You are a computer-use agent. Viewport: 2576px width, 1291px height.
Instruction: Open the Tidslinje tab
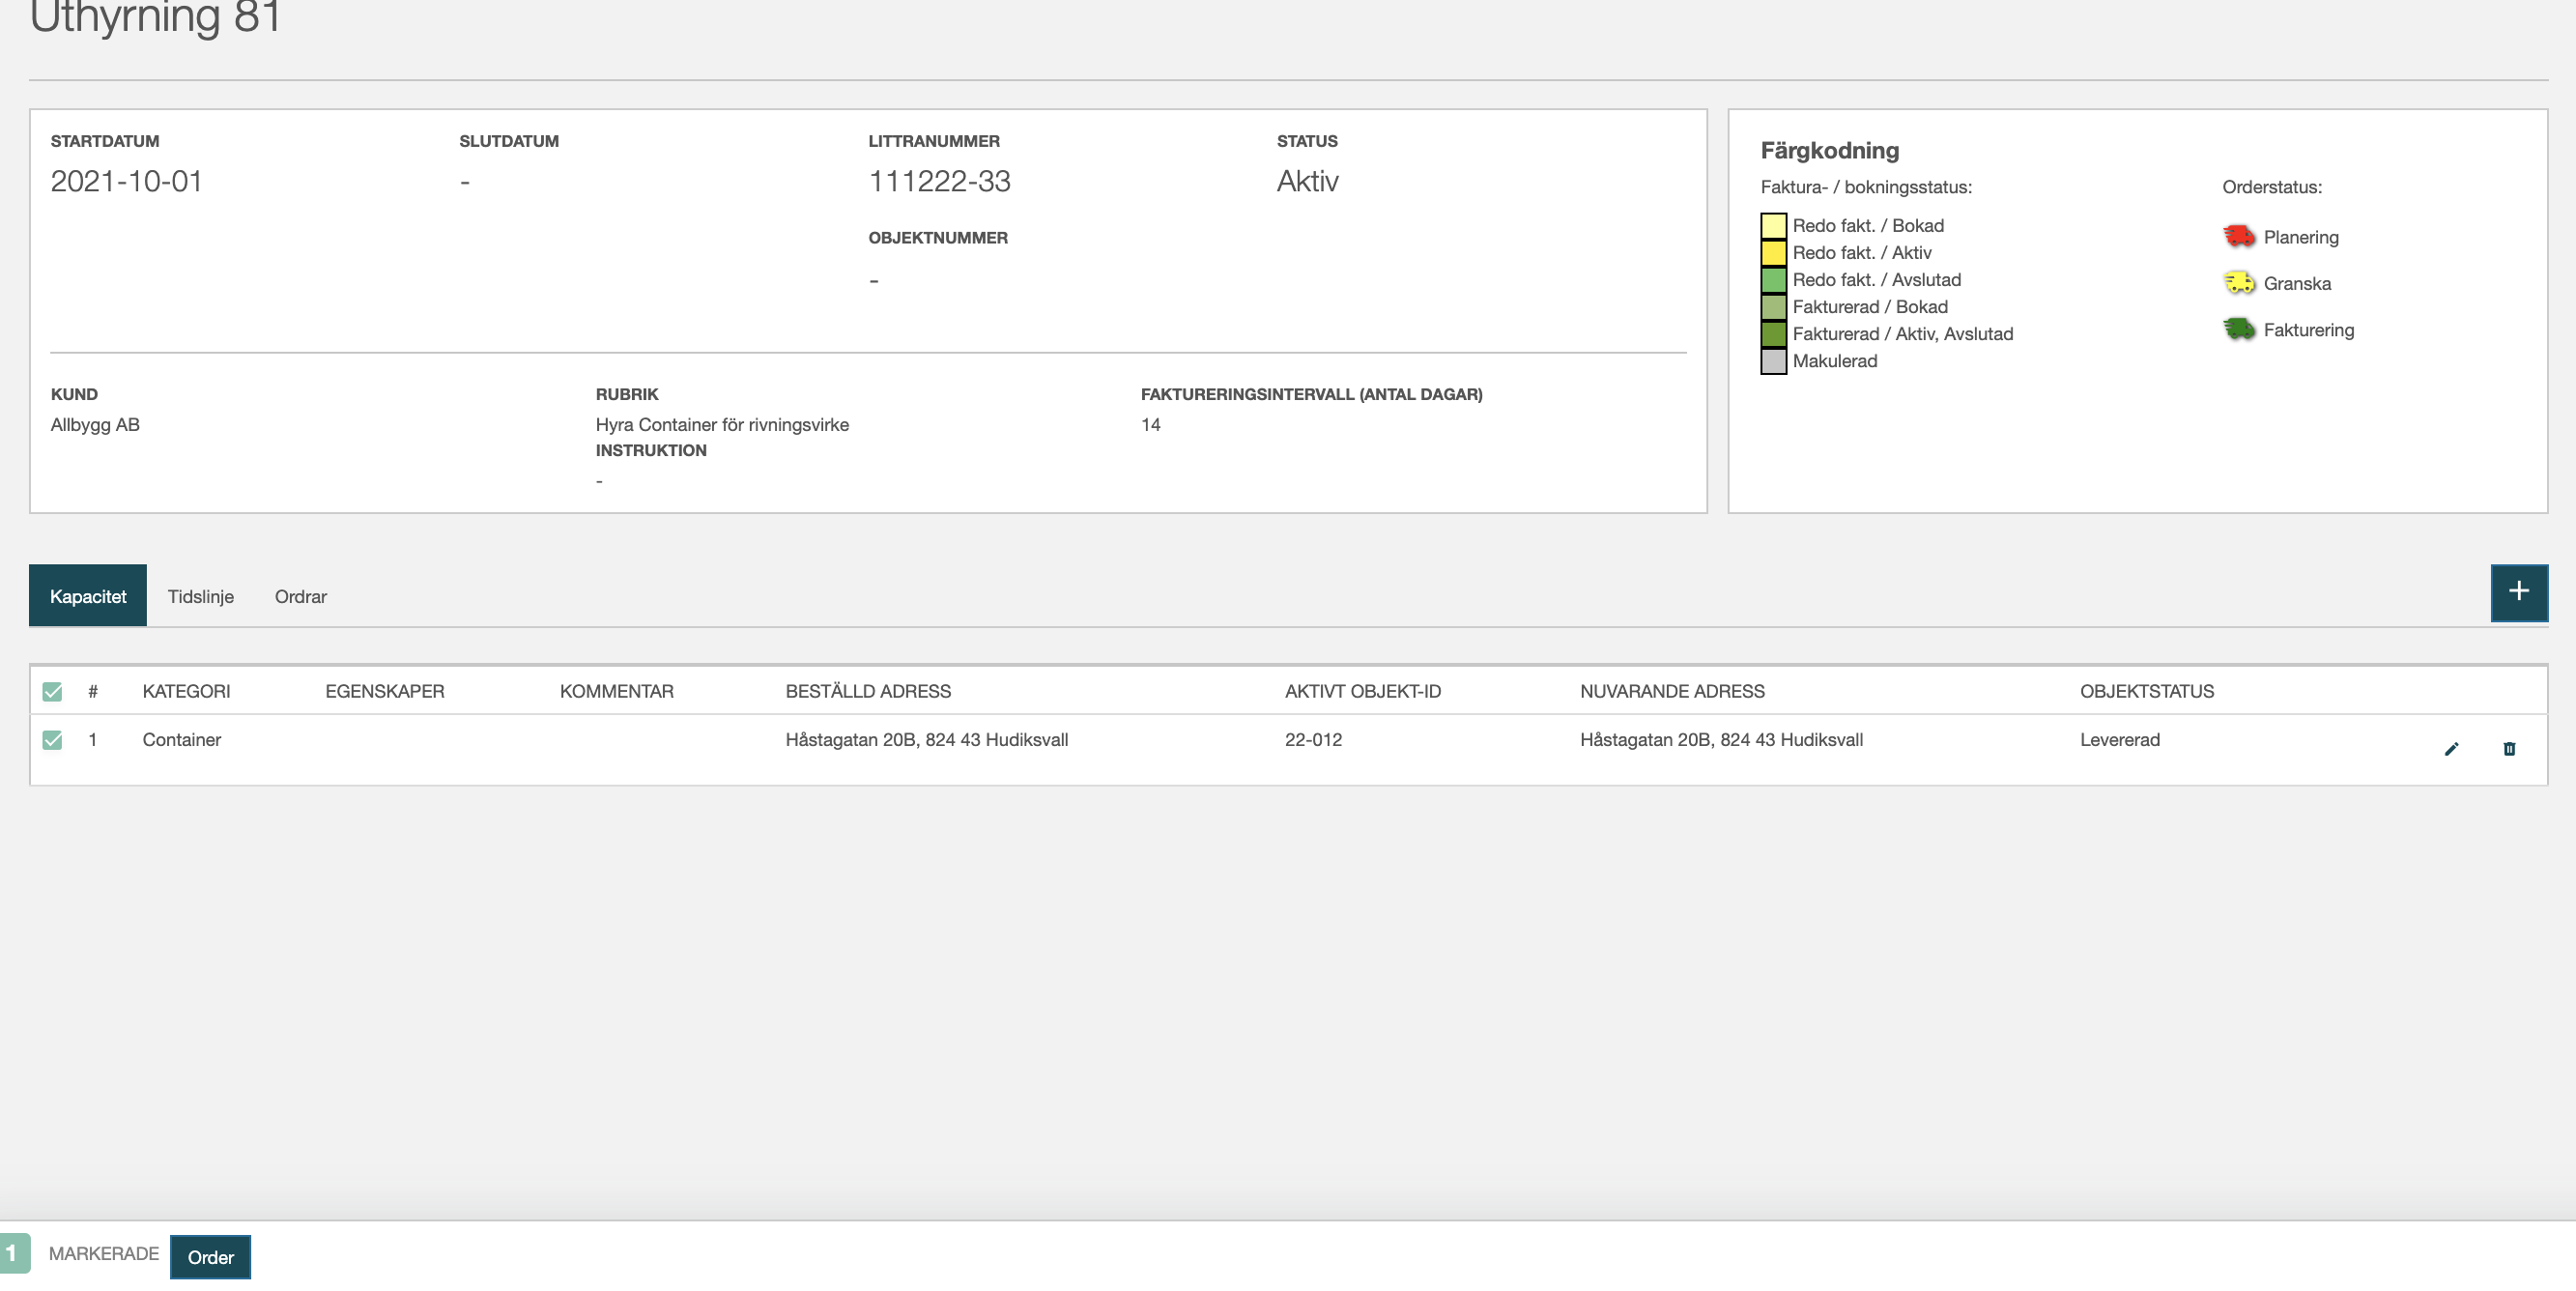(201, 596)
